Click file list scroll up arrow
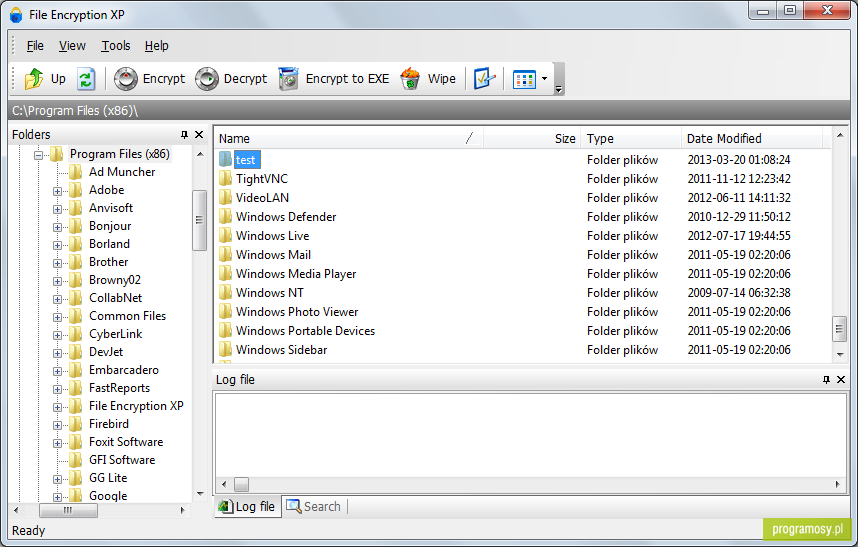 tap(839, 135)
